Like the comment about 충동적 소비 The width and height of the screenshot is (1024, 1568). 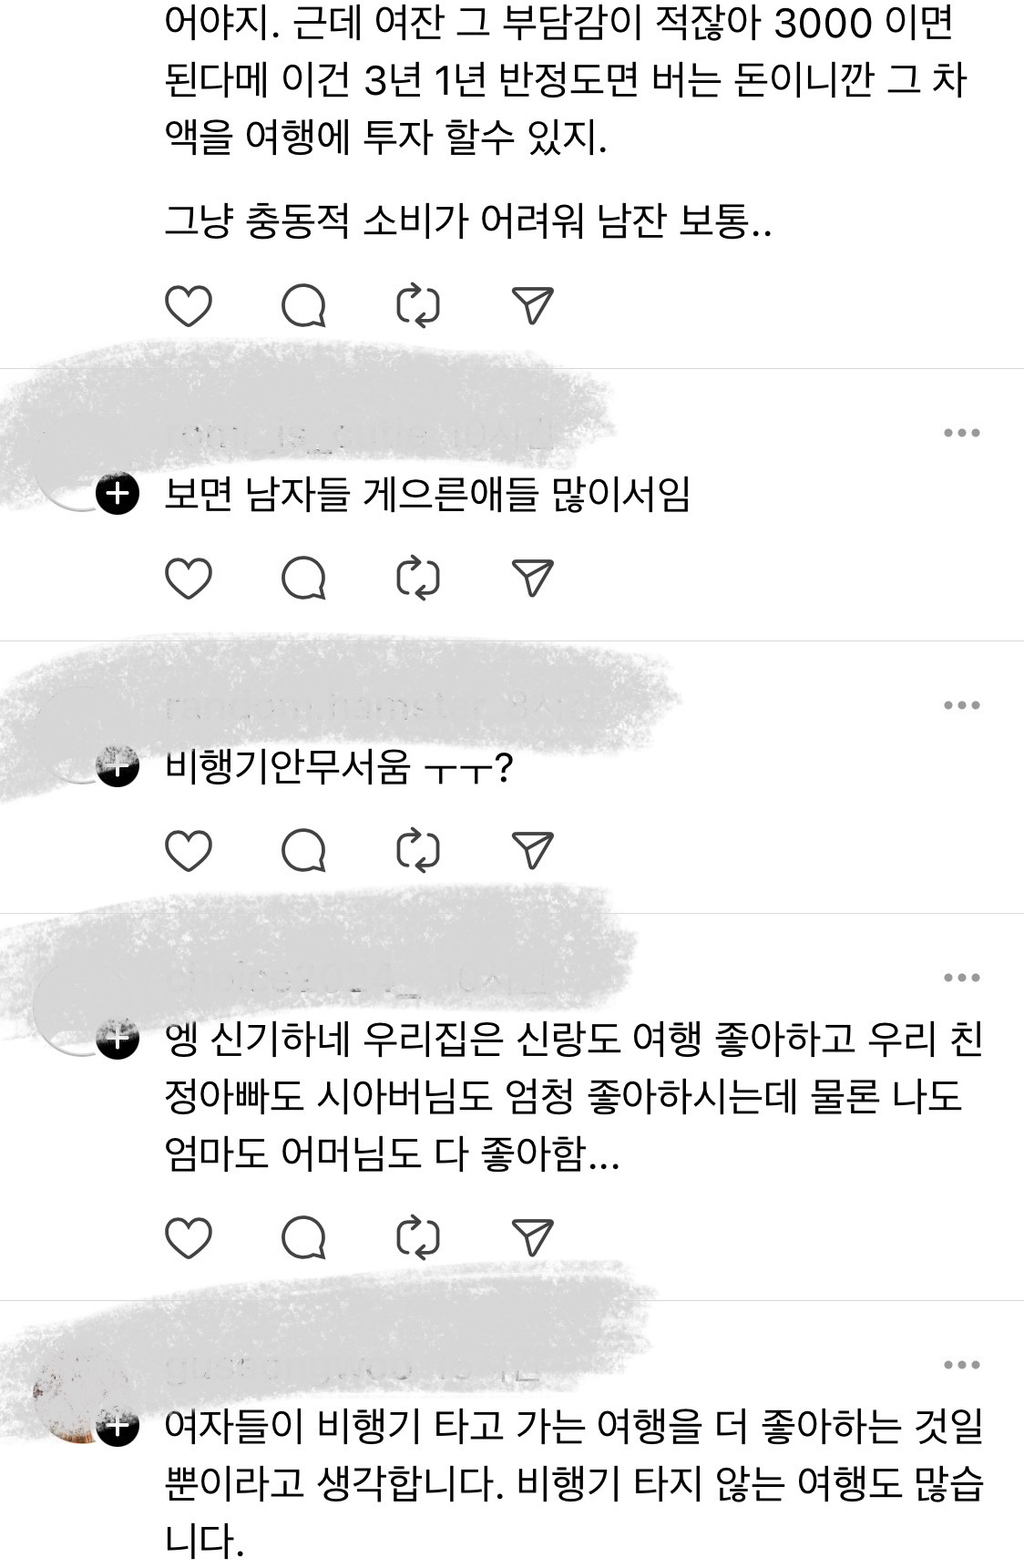click(x=188, y=306)
